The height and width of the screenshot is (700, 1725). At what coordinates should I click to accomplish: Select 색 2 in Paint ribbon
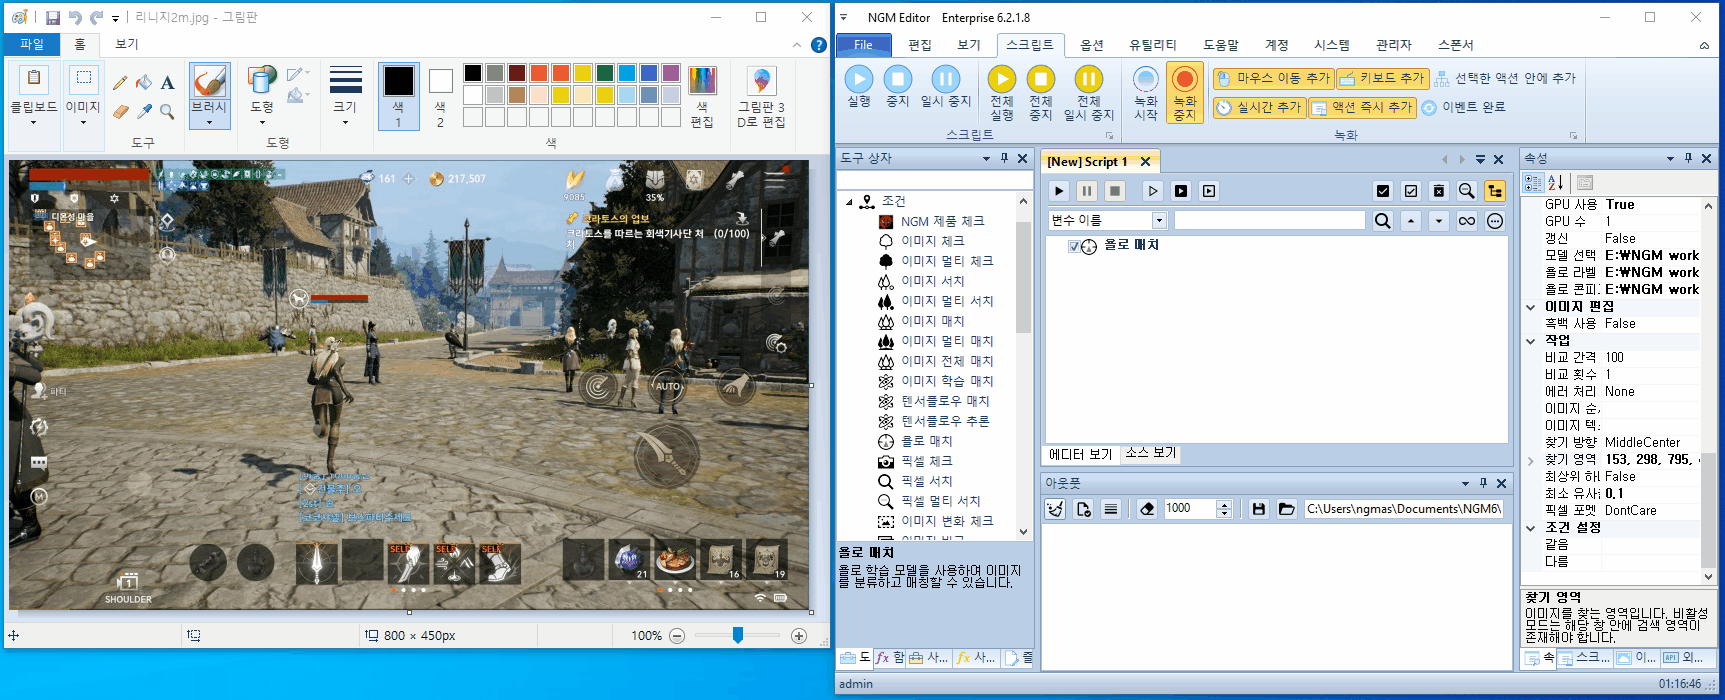[440, 96]
